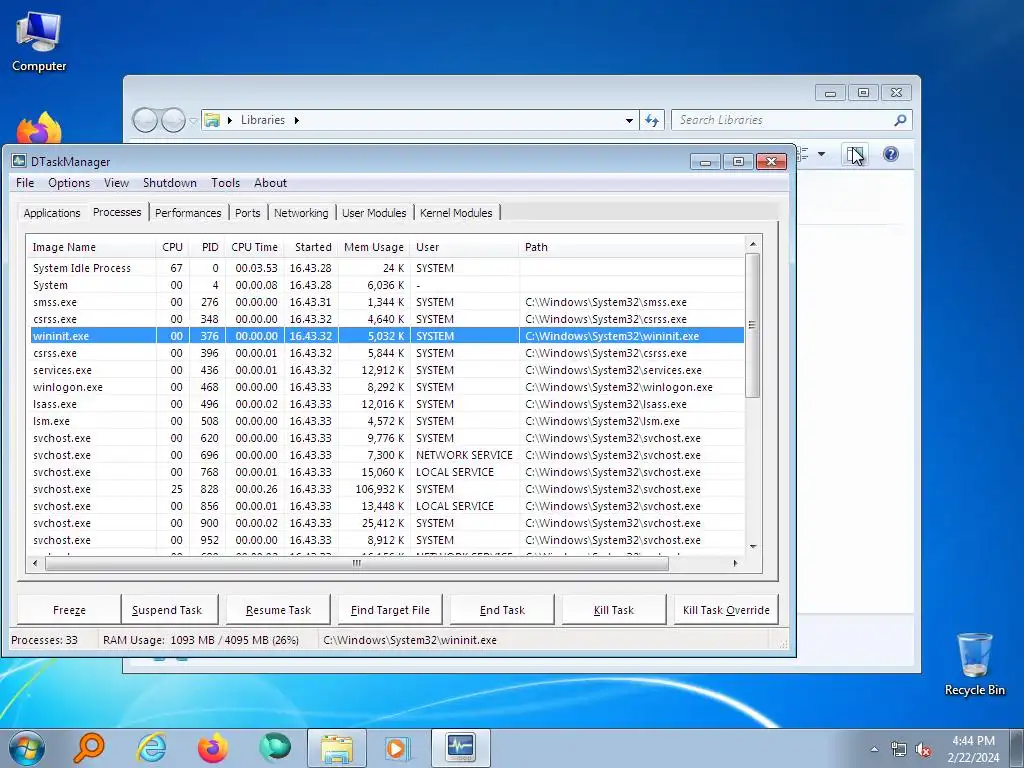Open the Options menu
1024x768 pixels.
69,183
